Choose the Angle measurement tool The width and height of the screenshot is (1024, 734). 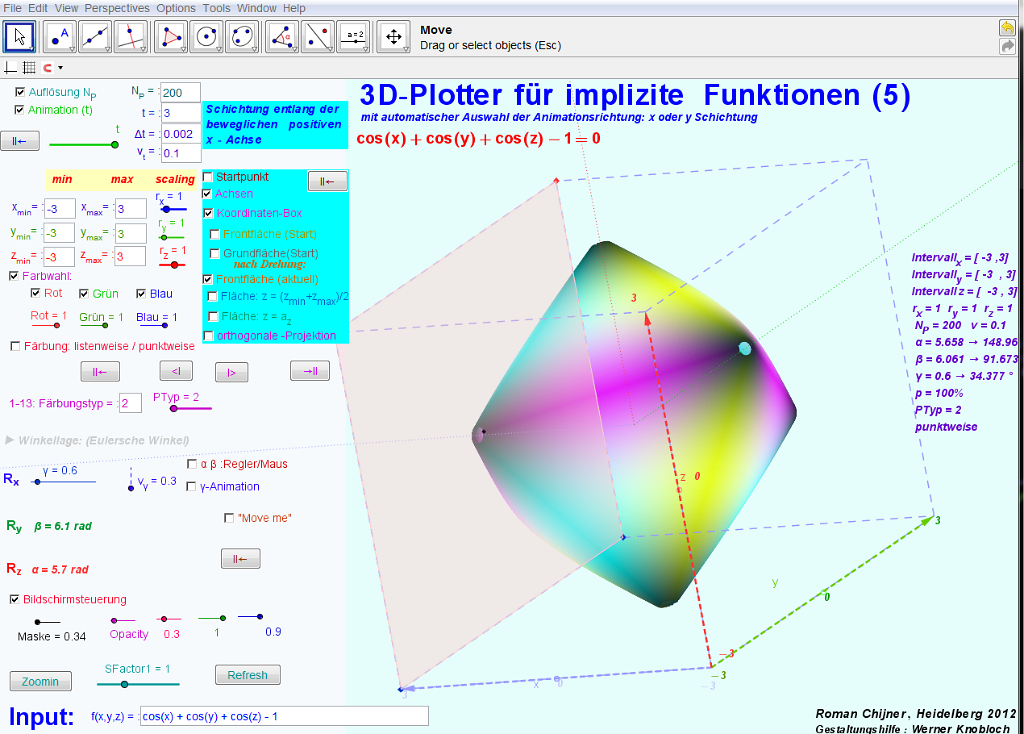tap(284, 37)
